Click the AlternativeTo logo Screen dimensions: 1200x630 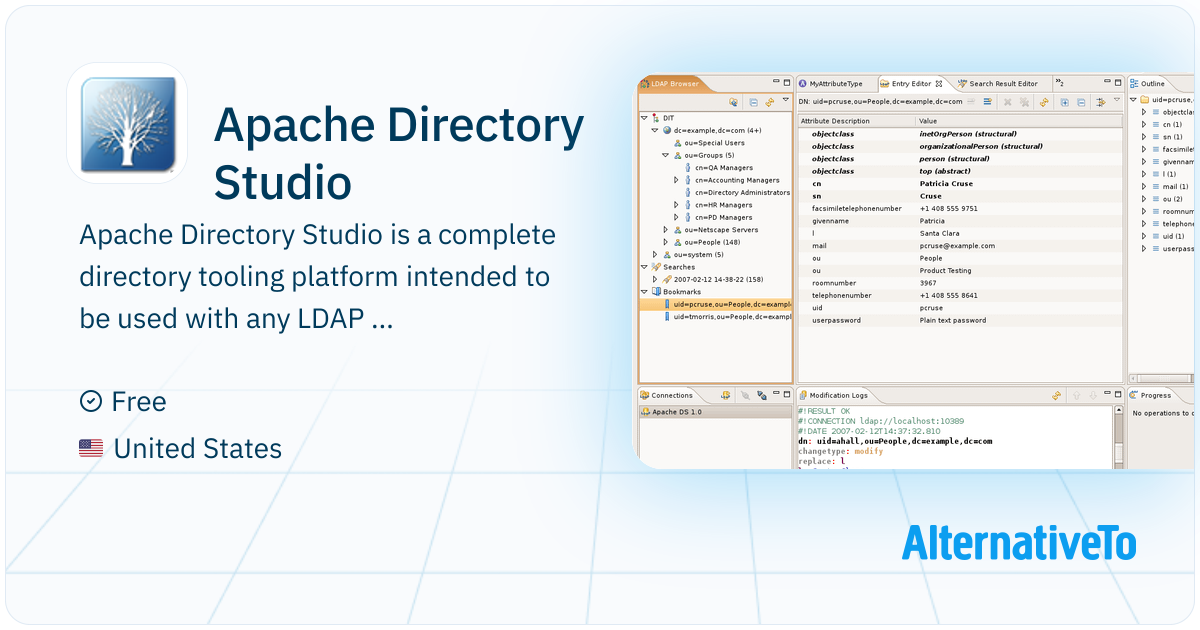pyautogui.click(x=1019, y=543)
